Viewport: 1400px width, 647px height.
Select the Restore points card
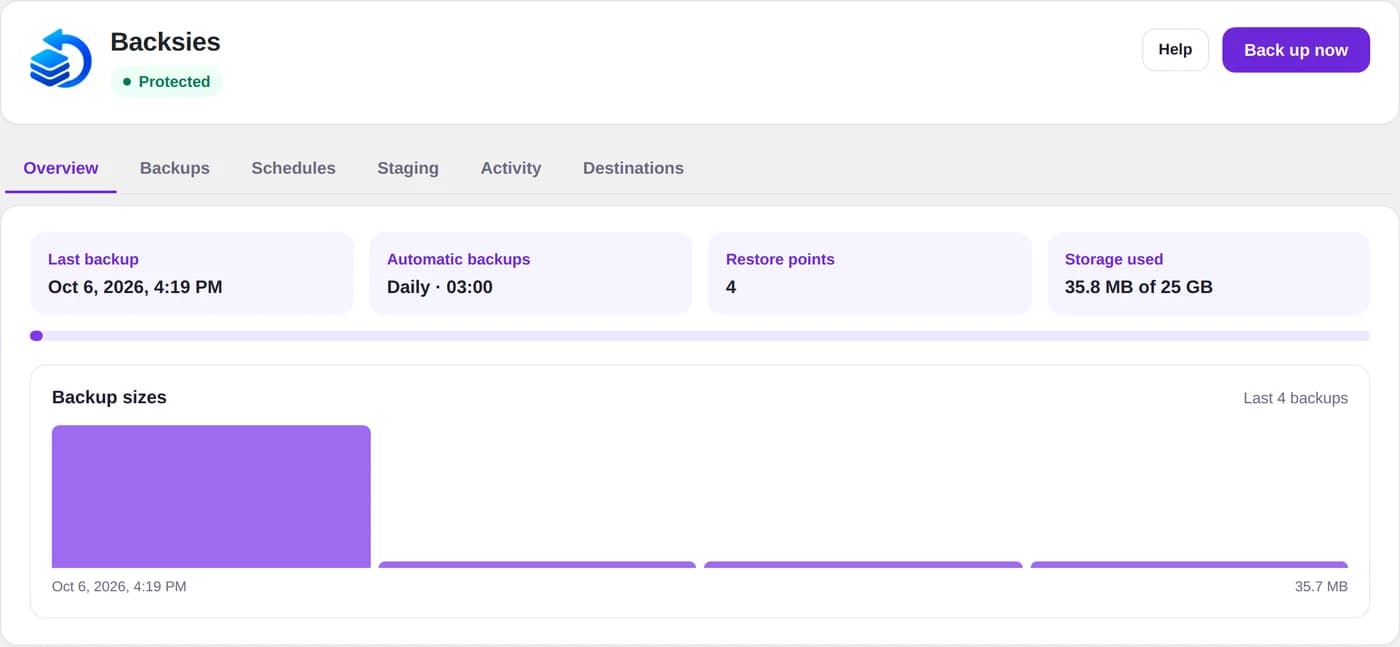point(869,273)
